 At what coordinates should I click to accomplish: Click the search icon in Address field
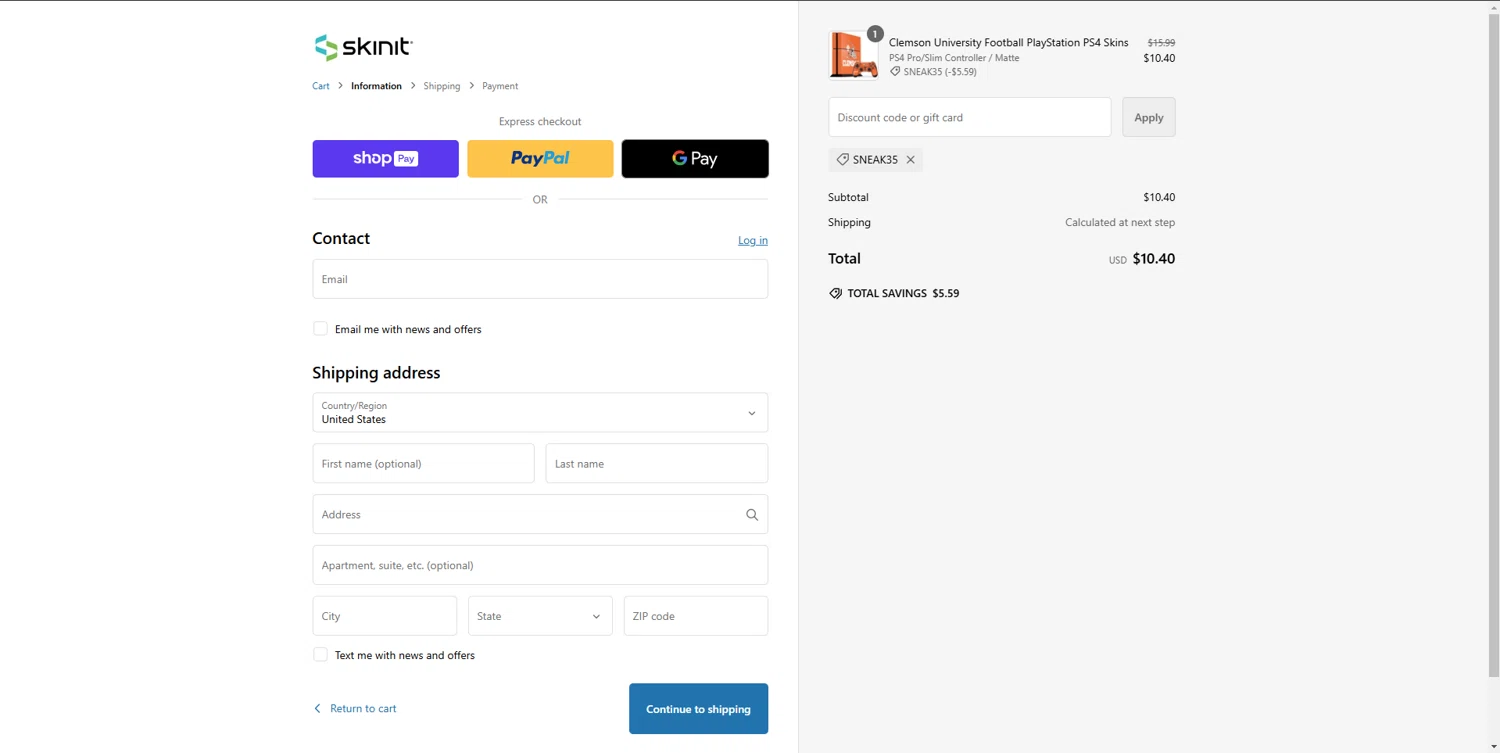[752, 515]
